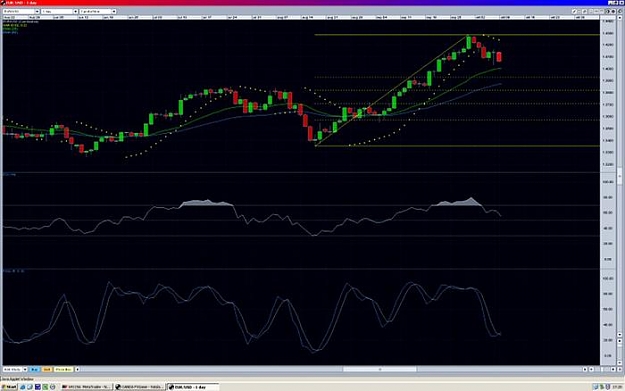Click the blue Buy button

click(34, 369)
